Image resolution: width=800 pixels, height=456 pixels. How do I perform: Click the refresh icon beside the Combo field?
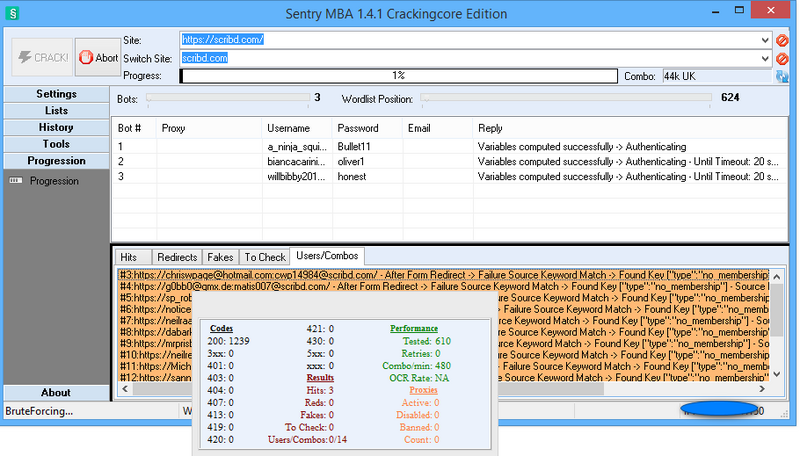(782, 77)
